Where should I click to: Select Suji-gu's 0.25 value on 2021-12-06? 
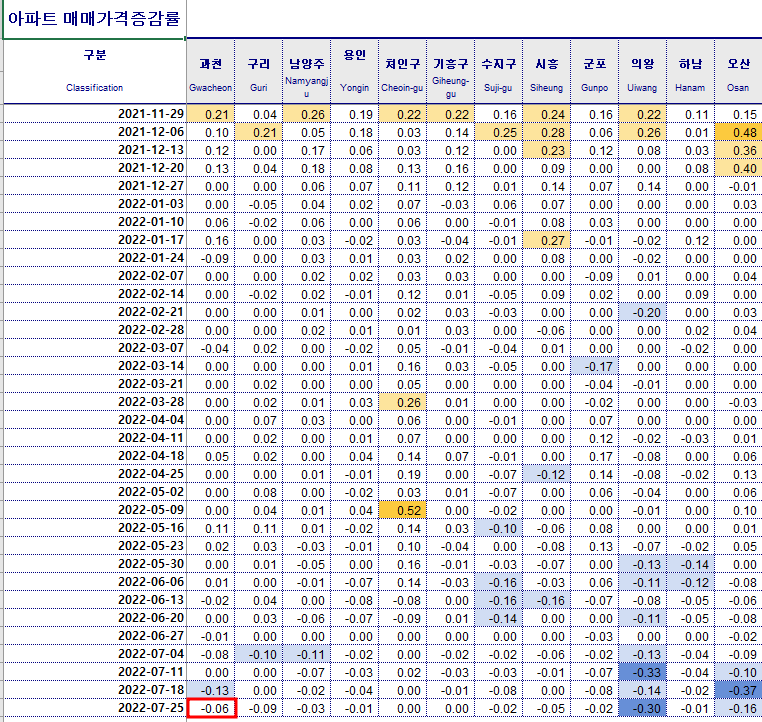(499, 132)
